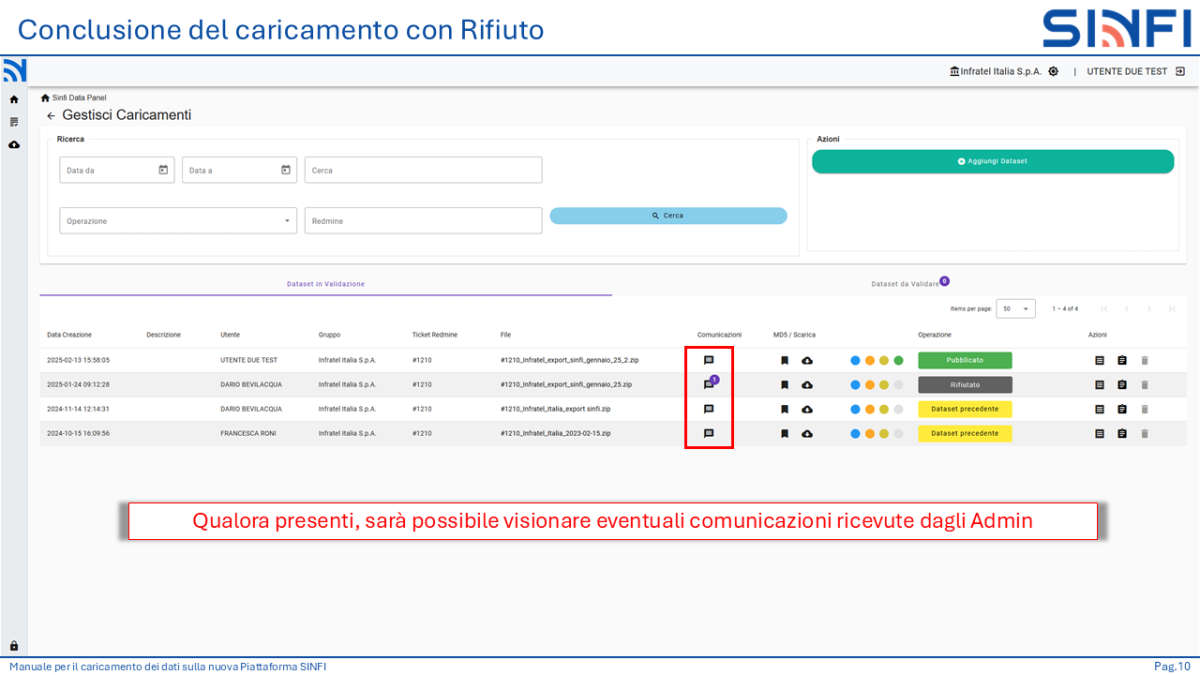Click MD5 bookmark icon on Pubblicato row
1200x675 pixels.
click(785, 359)
